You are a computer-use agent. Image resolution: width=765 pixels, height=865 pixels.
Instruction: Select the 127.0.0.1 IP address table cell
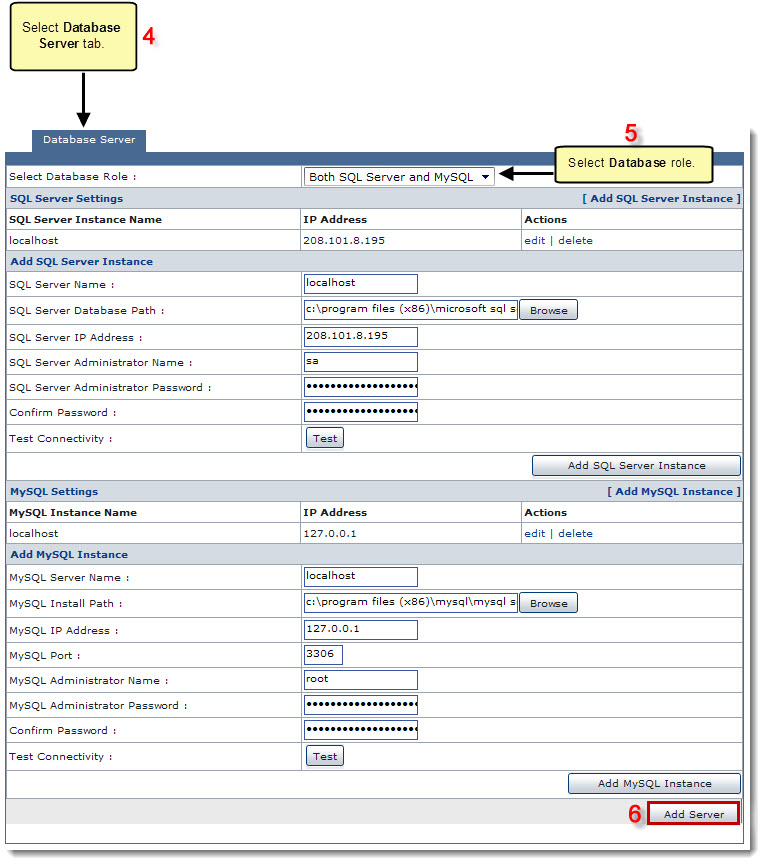pyautogui.click(x=411, y=533)
